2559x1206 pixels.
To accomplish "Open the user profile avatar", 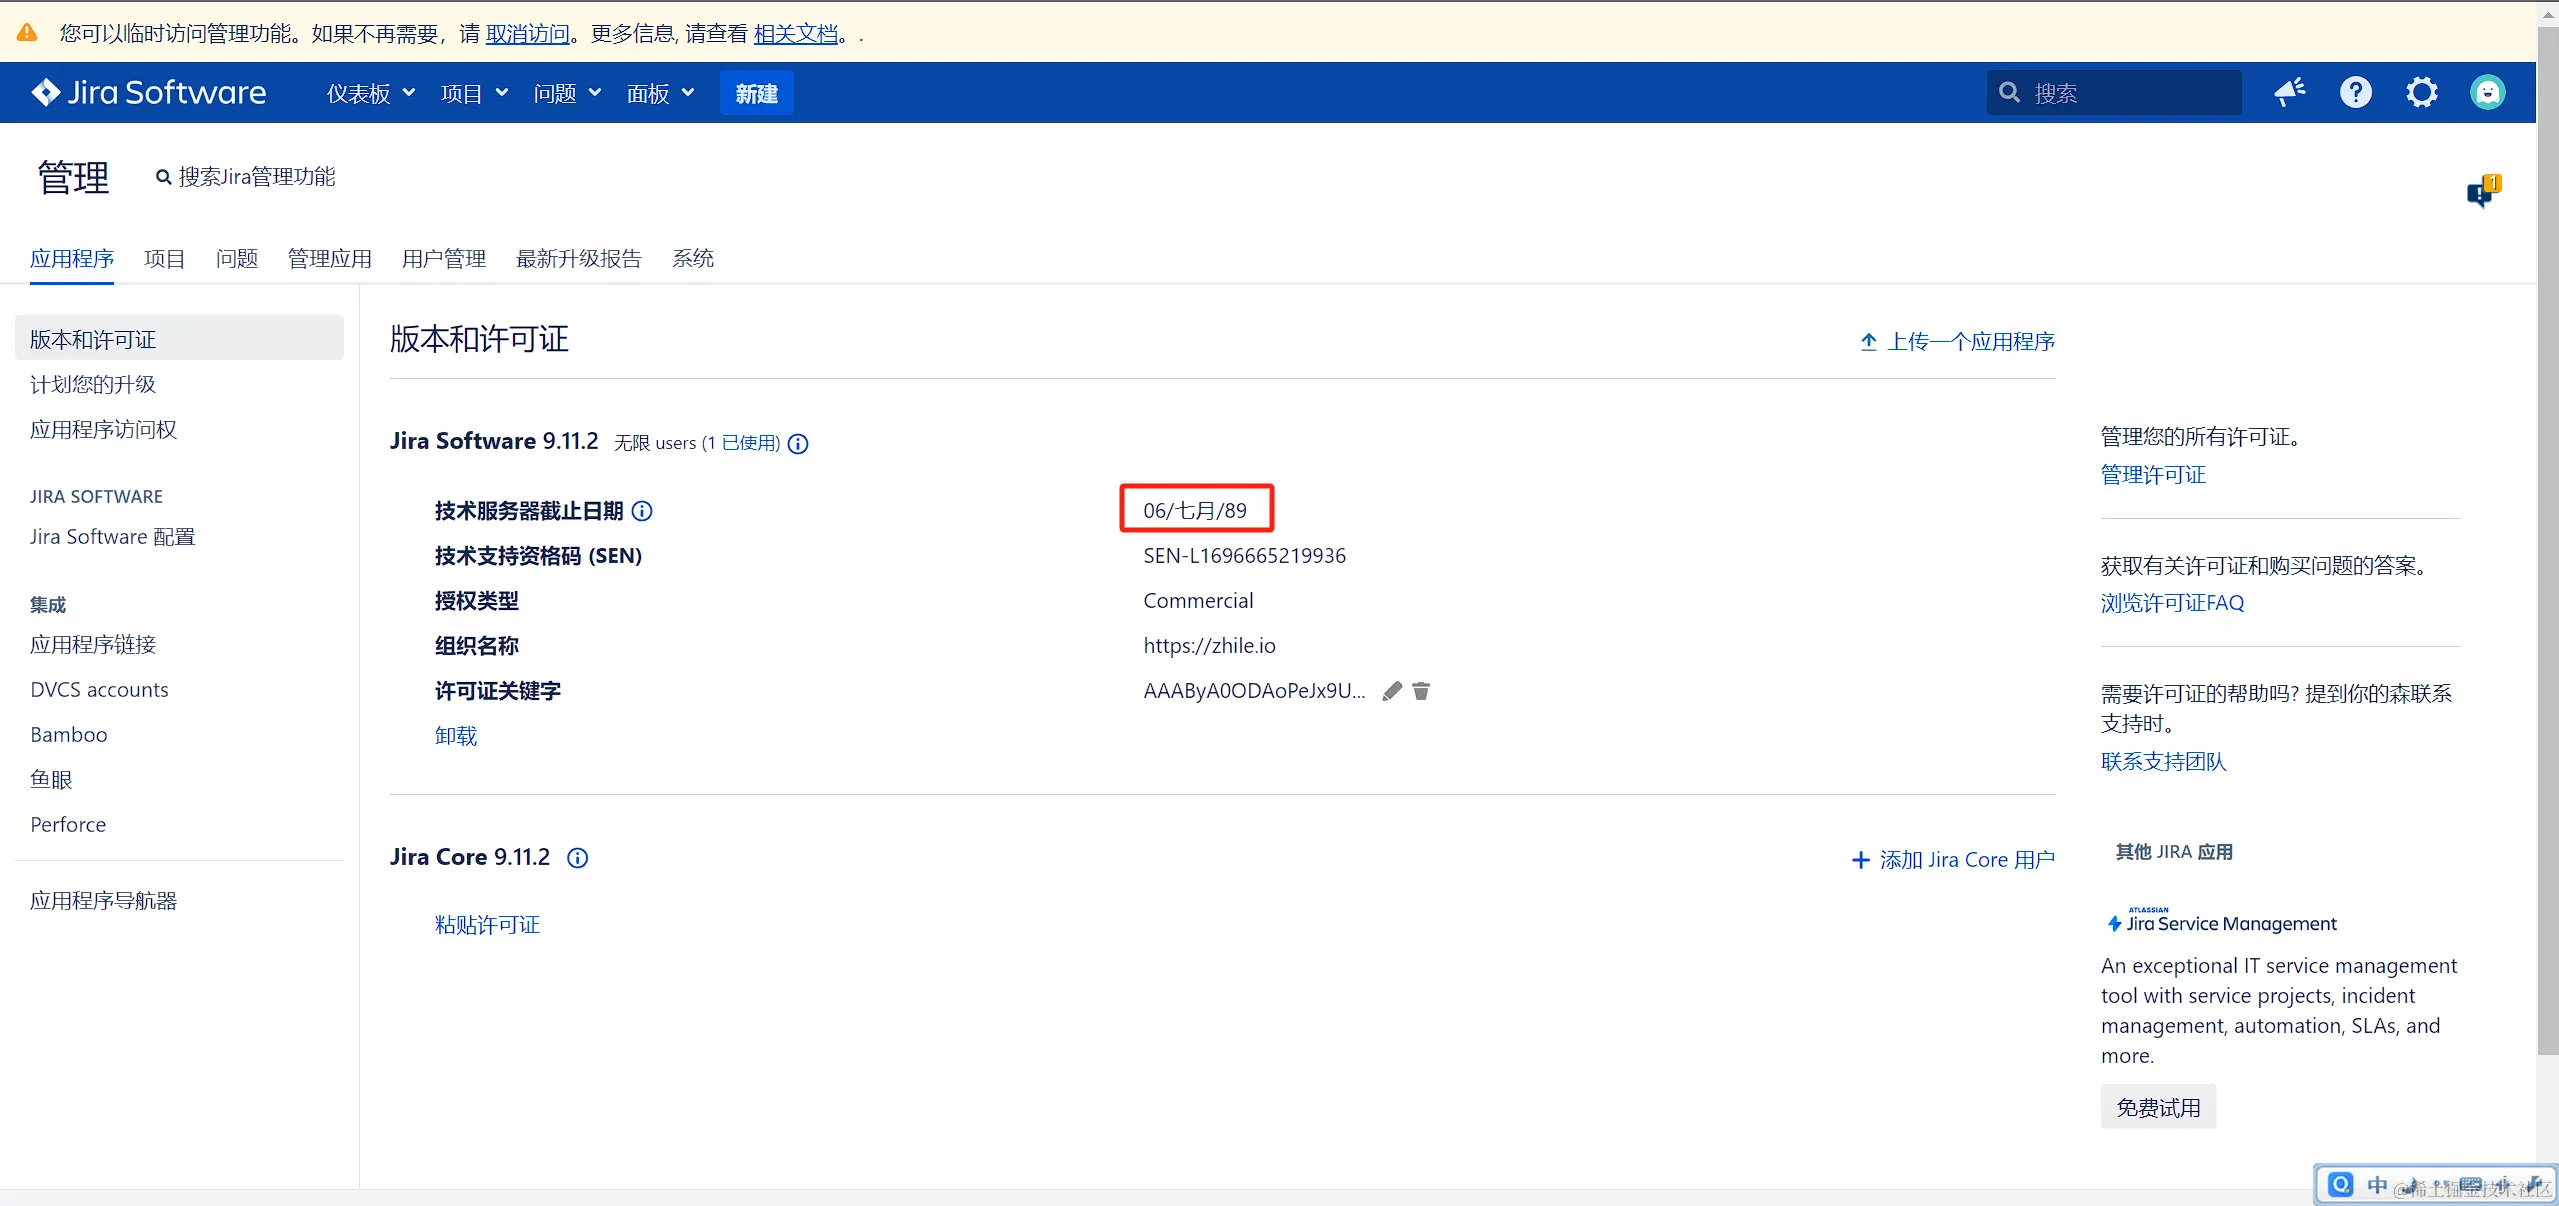I will (2487, 93).
